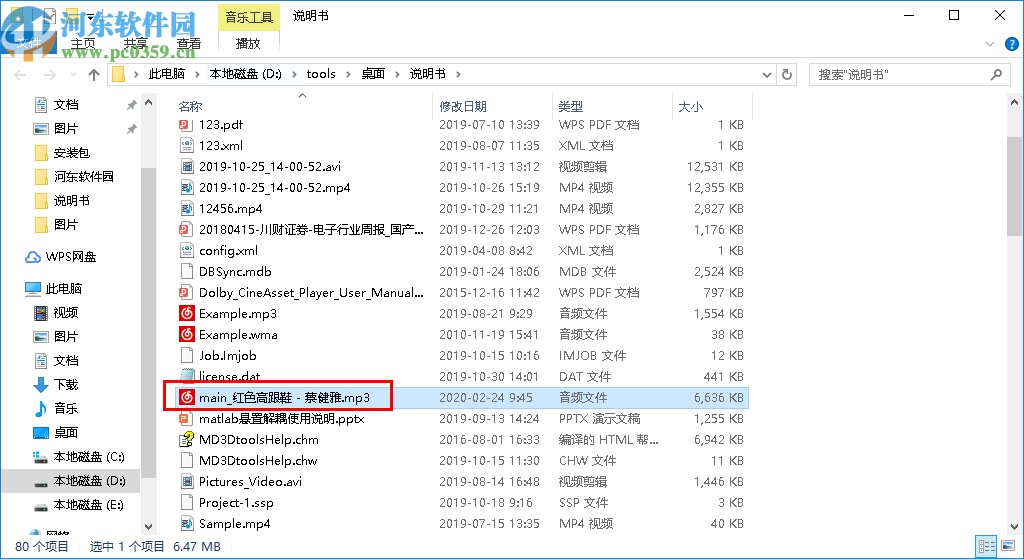The image size is (1024, 559).
Task: Open the 123.pdf file icon
Action: point(187,125)
